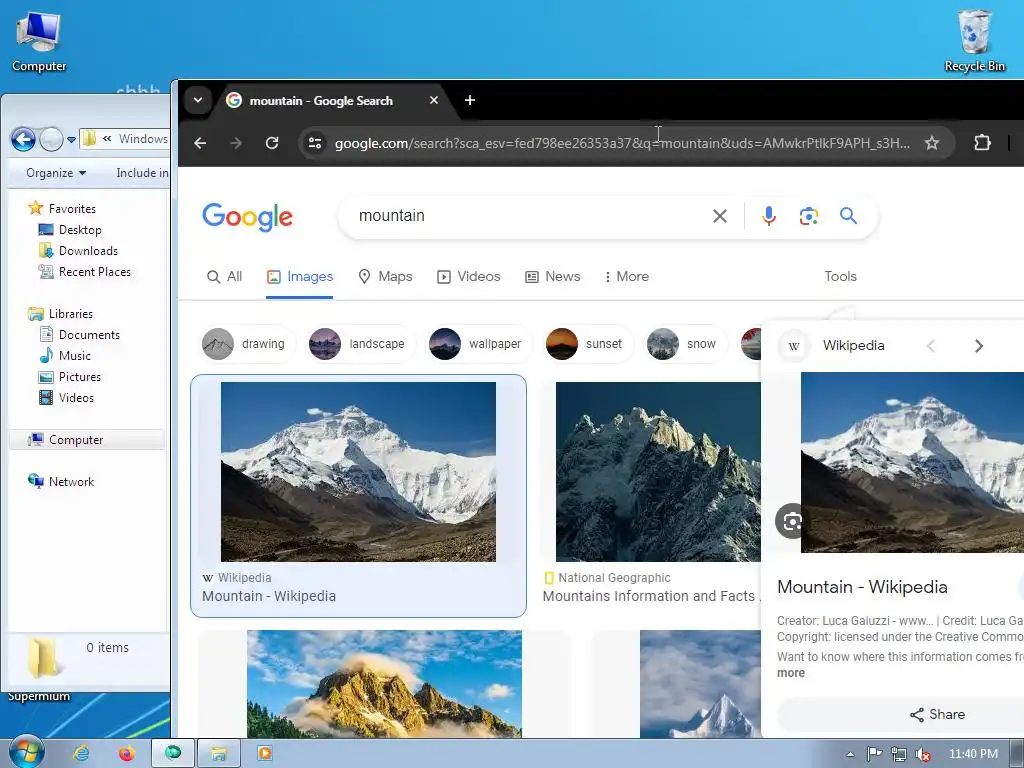Select Downloads in Explorer favorites
1024x768 pixels.
coord(78,251)
